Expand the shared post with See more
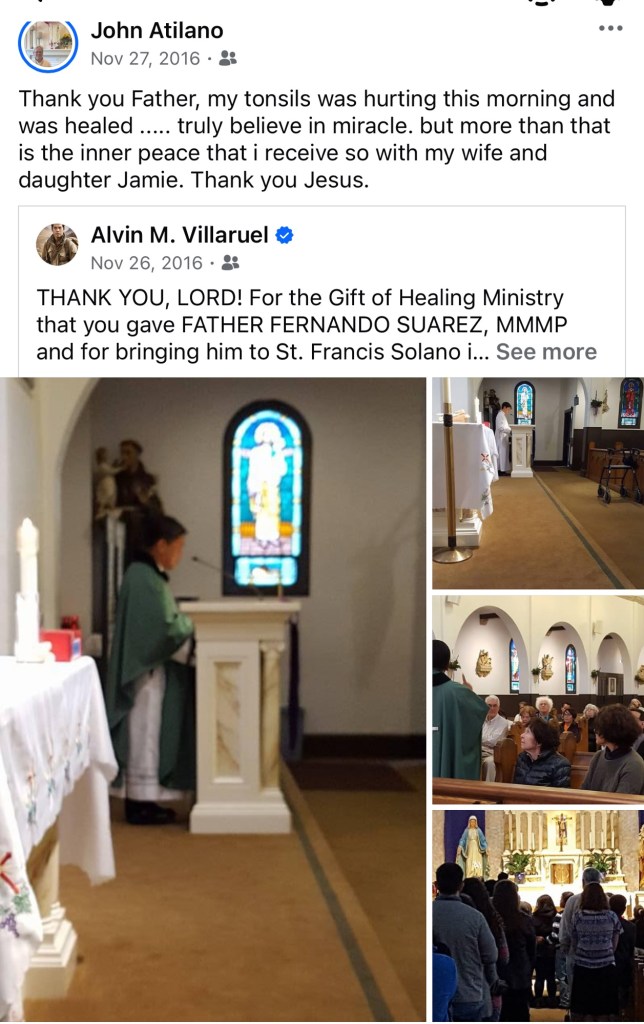Viewport: 644px width, 1024px height. coord(546,352)
